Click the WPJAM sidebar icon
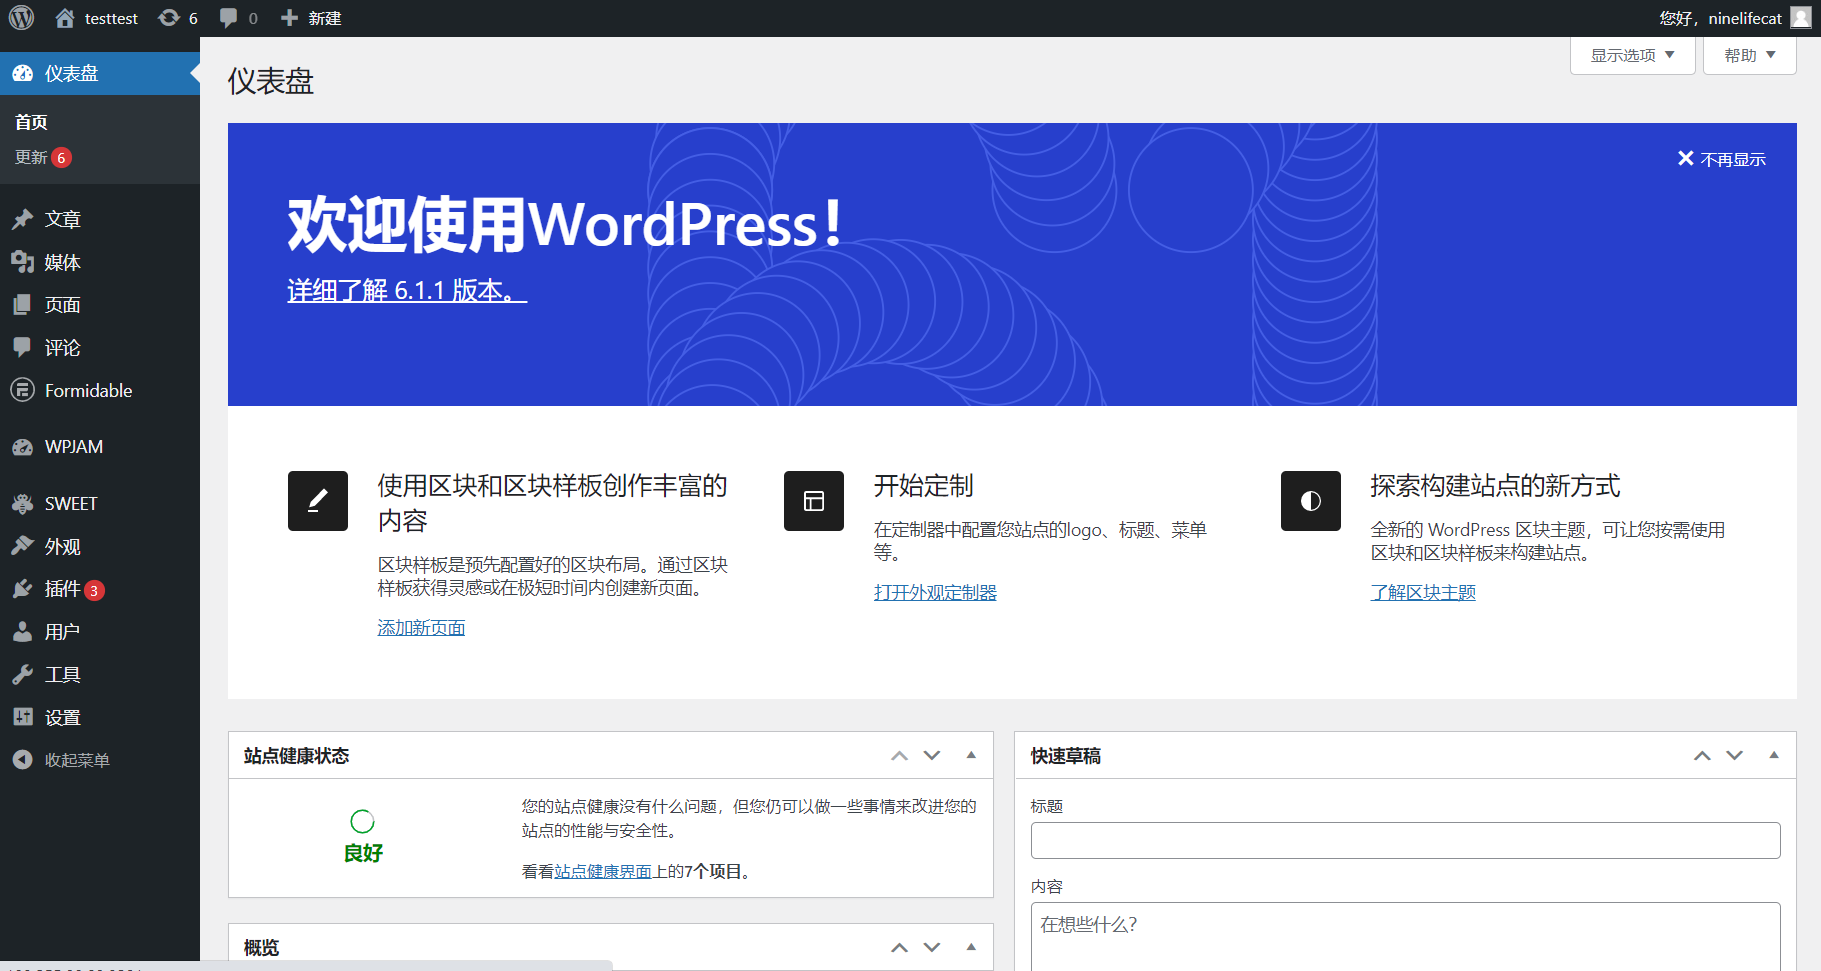 tap(22, 447)
